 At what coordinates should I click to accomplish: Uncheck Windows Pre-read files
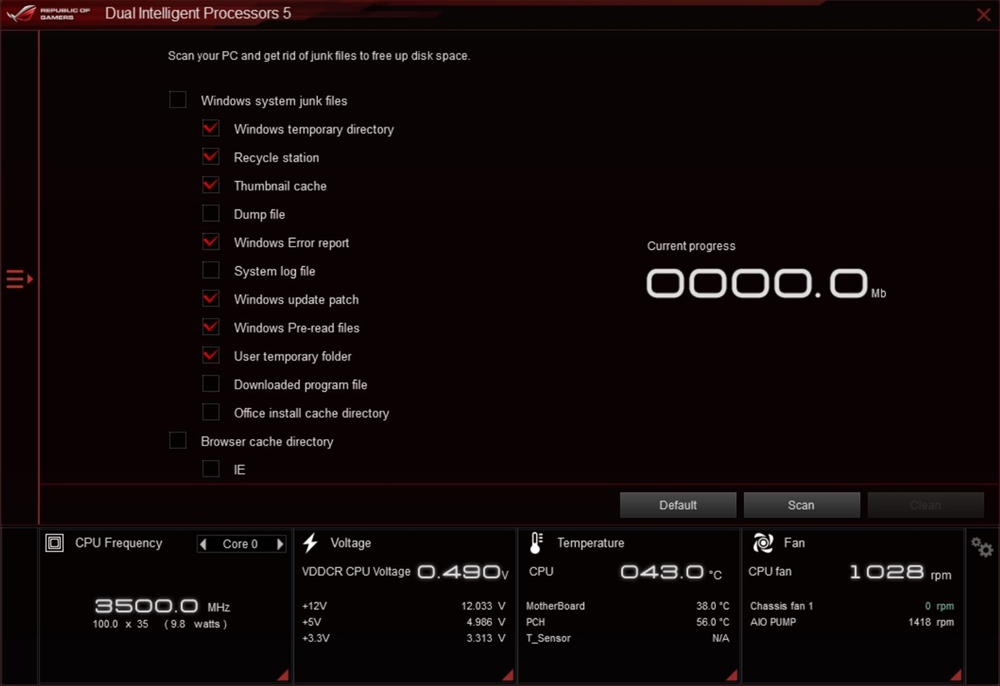click(x=211, y=327)
